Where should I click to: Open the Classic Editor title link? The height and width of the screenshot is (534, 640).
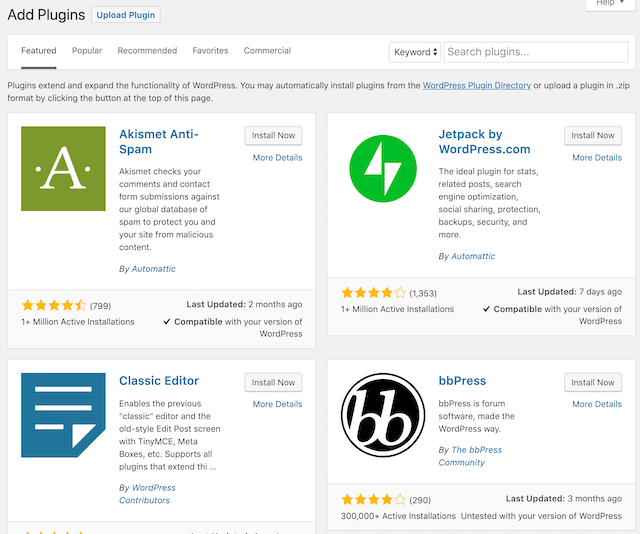(159, 380)
